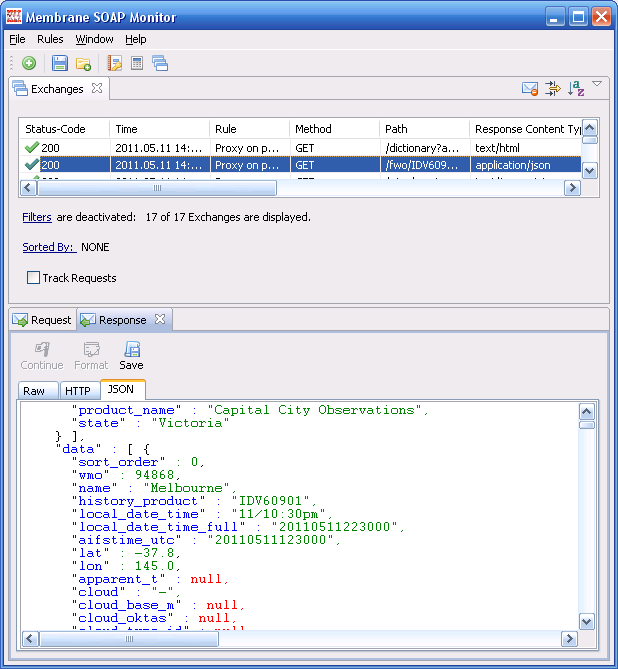Switch to the HTTP sub-tab

click(x=79, y=391)
